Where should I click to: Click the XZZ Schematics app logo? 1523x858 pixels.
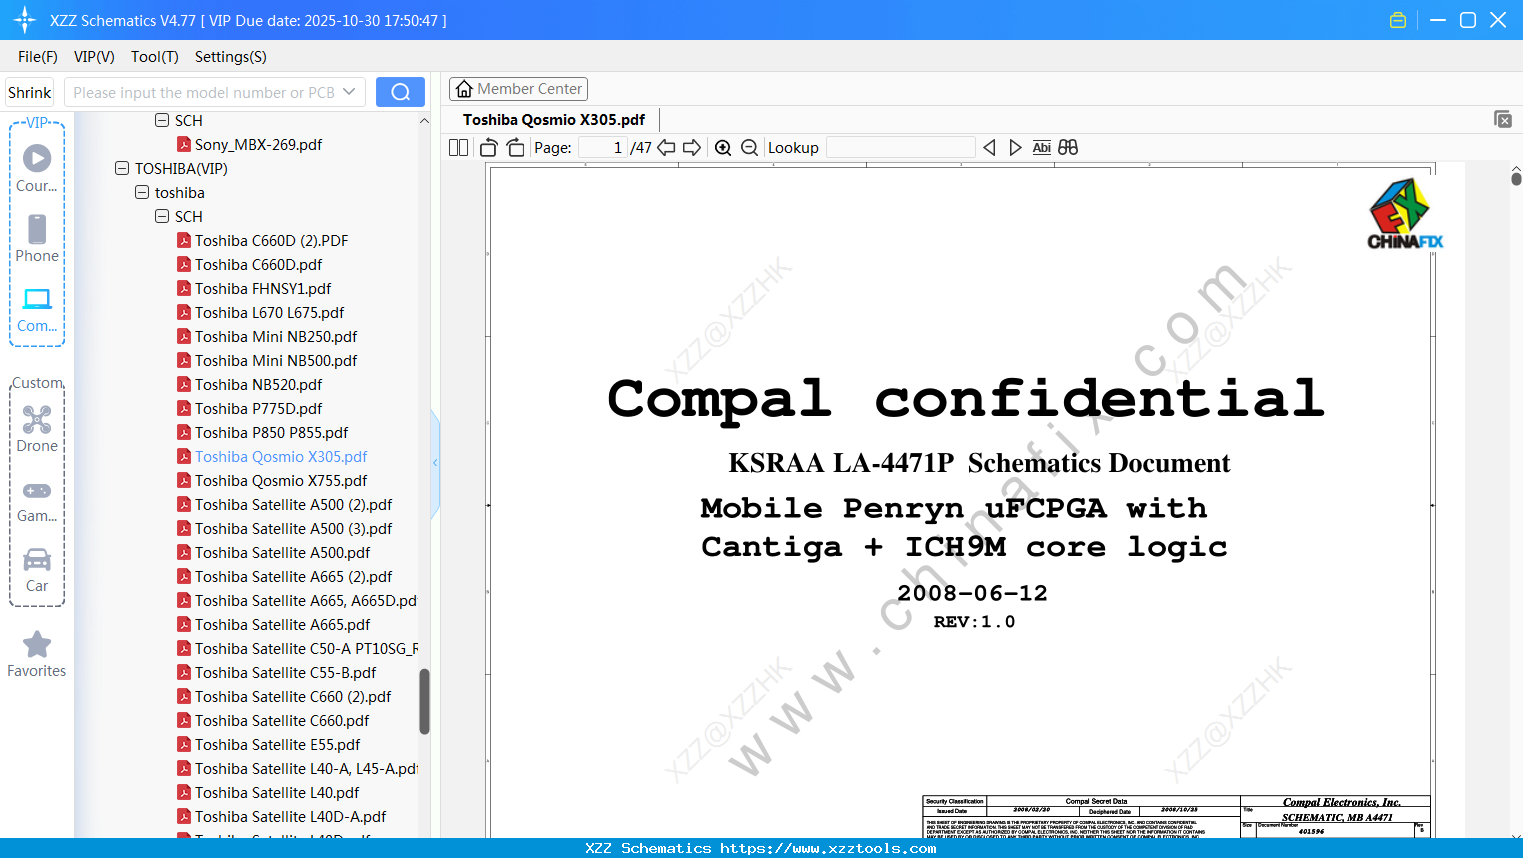25,20
